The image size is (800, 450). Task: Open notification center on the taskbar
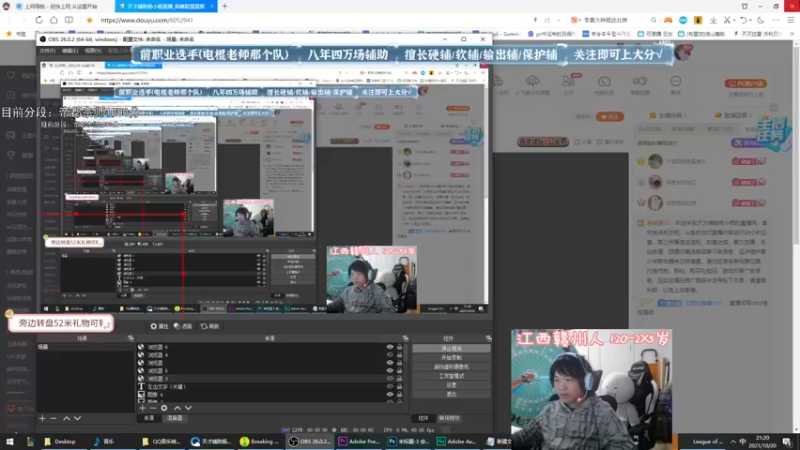click(x=787, y=441)
